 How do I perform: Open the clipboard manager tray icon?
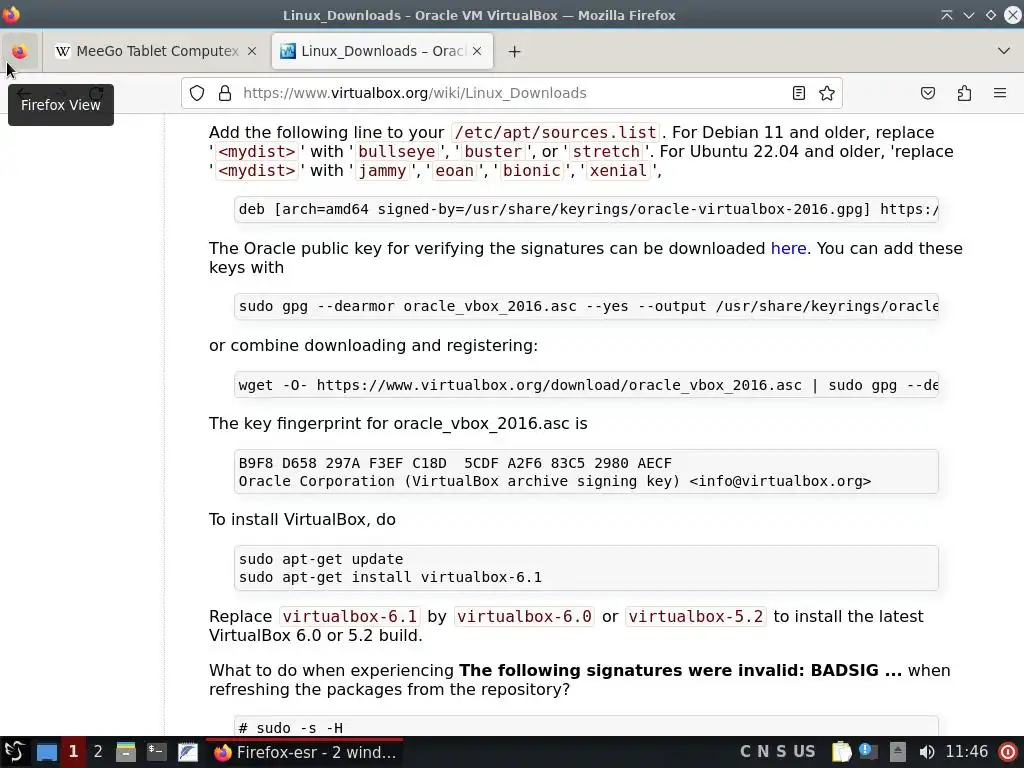[x=842, y=752]
